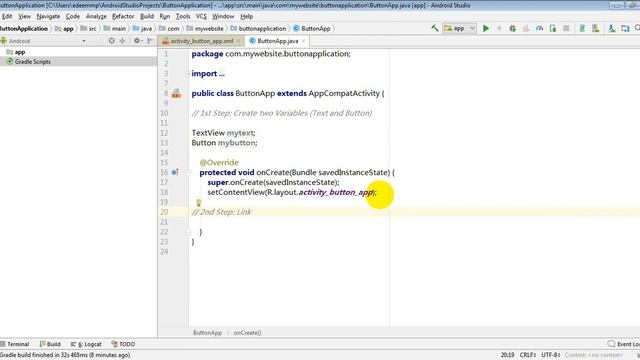Viewport: 640px width, 360px height.
Task: Attach debugger to Android process icon
Action: 553,28
